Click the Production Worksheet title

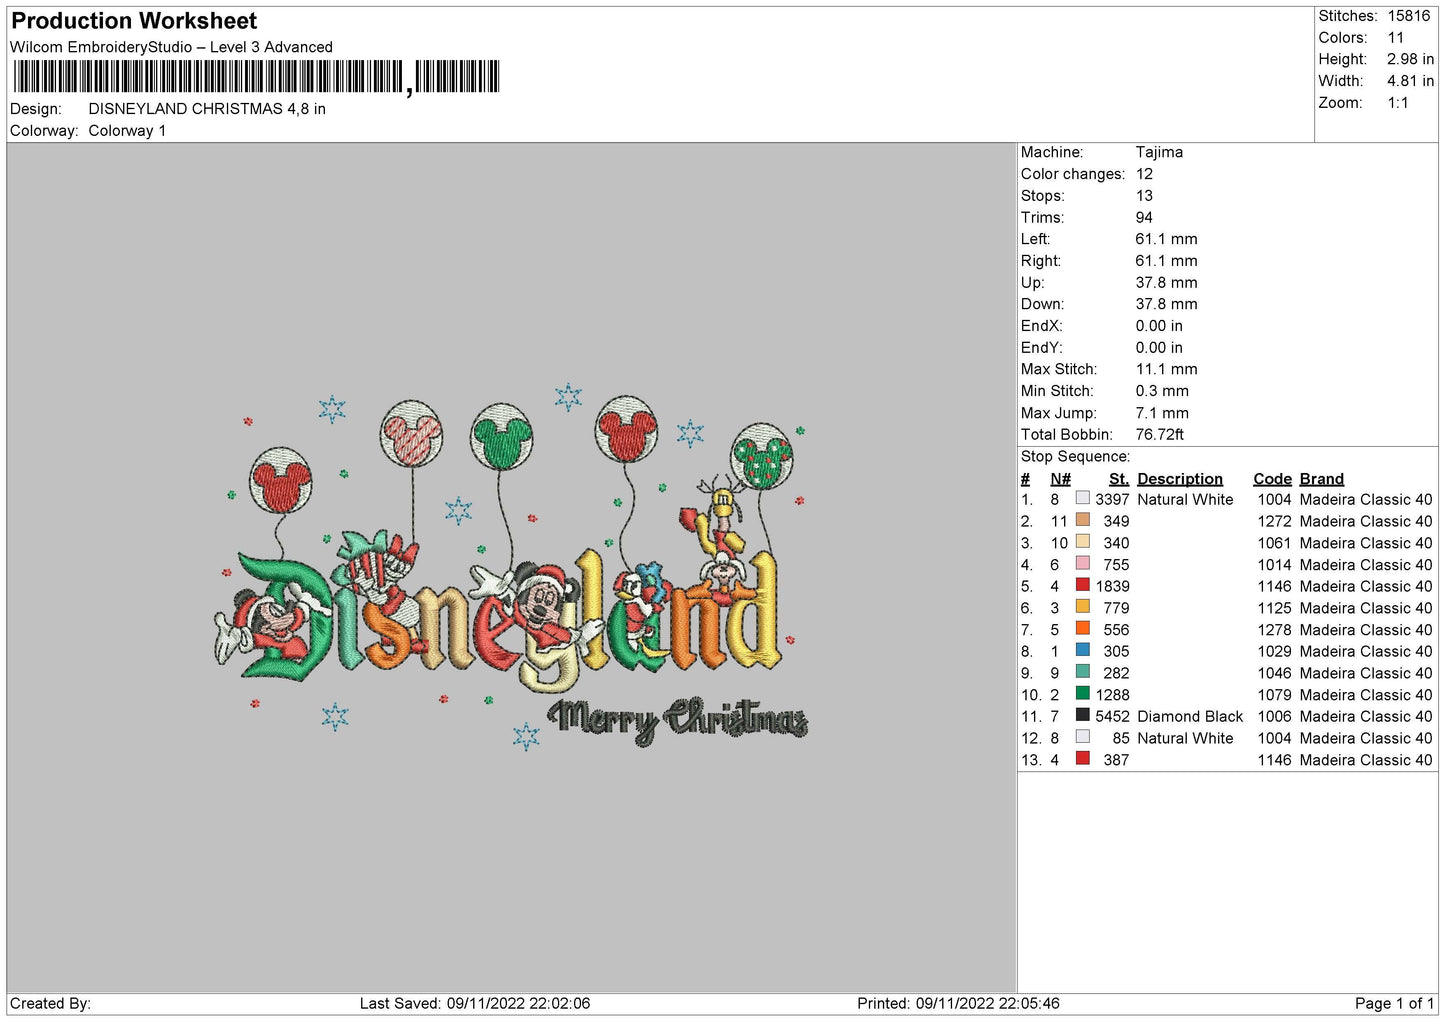134,21
